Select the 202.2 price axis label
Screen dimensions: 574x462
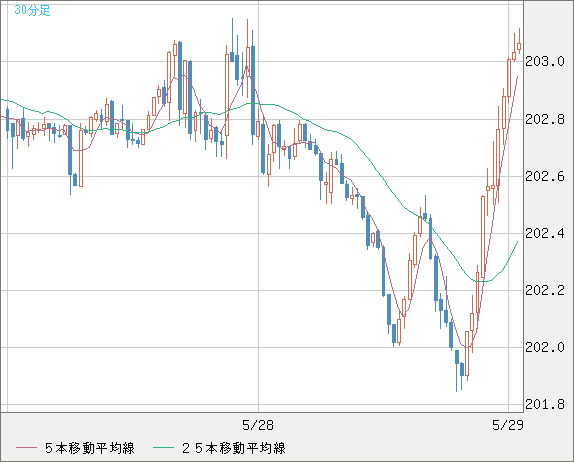(545, 290)
